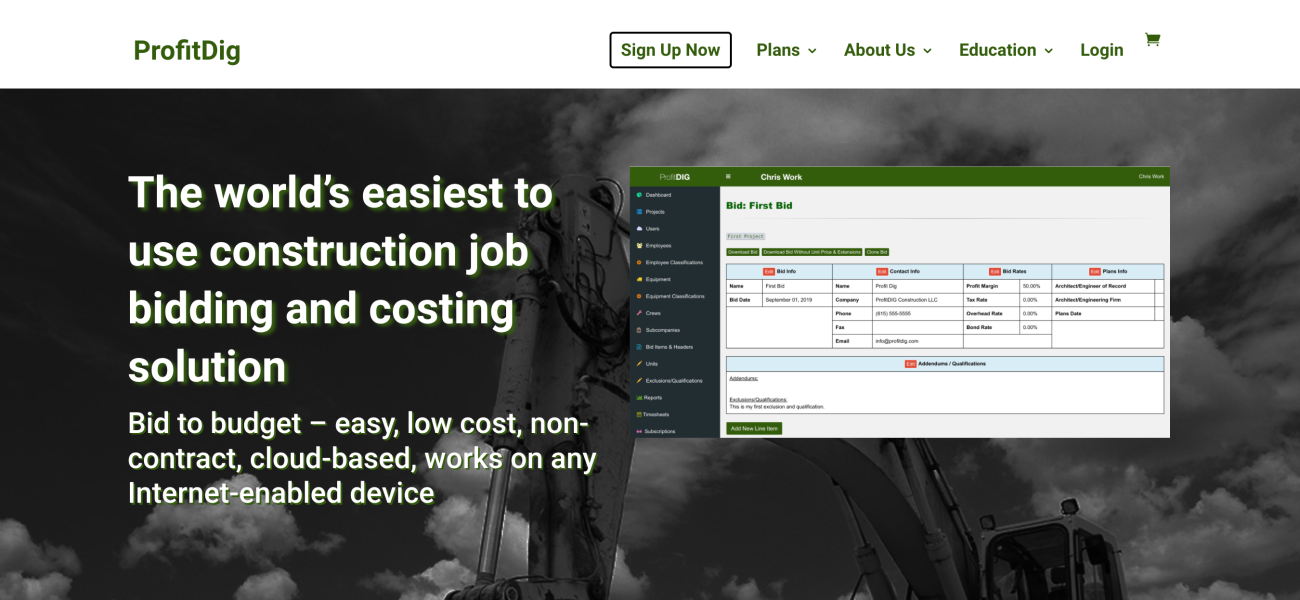Viewport: 1300px width, 600px height.
Task: Select the Employees sidebar icon
Action: pyautogui.click(x=639, y=245)
